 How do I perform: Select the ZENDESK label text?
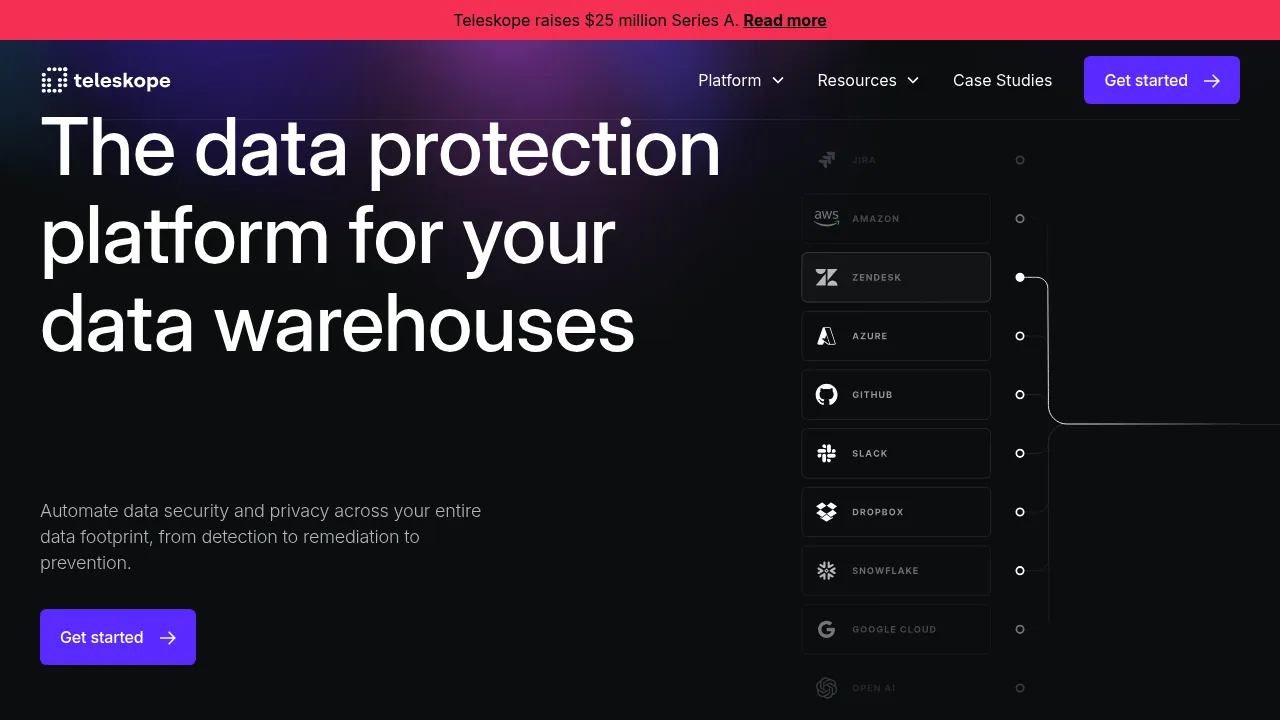[x=877, y=278]
